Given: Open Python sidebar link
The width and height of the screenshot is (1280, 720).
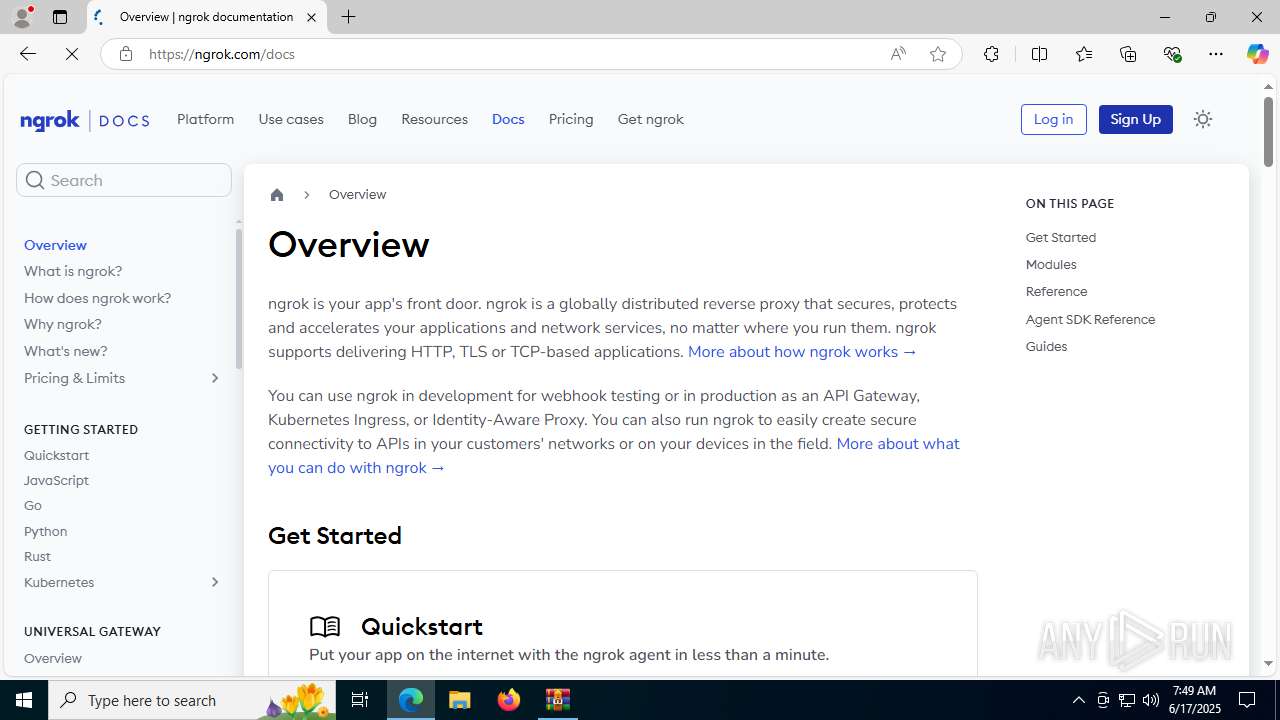Looking at the screenshot, I should 45,531.
